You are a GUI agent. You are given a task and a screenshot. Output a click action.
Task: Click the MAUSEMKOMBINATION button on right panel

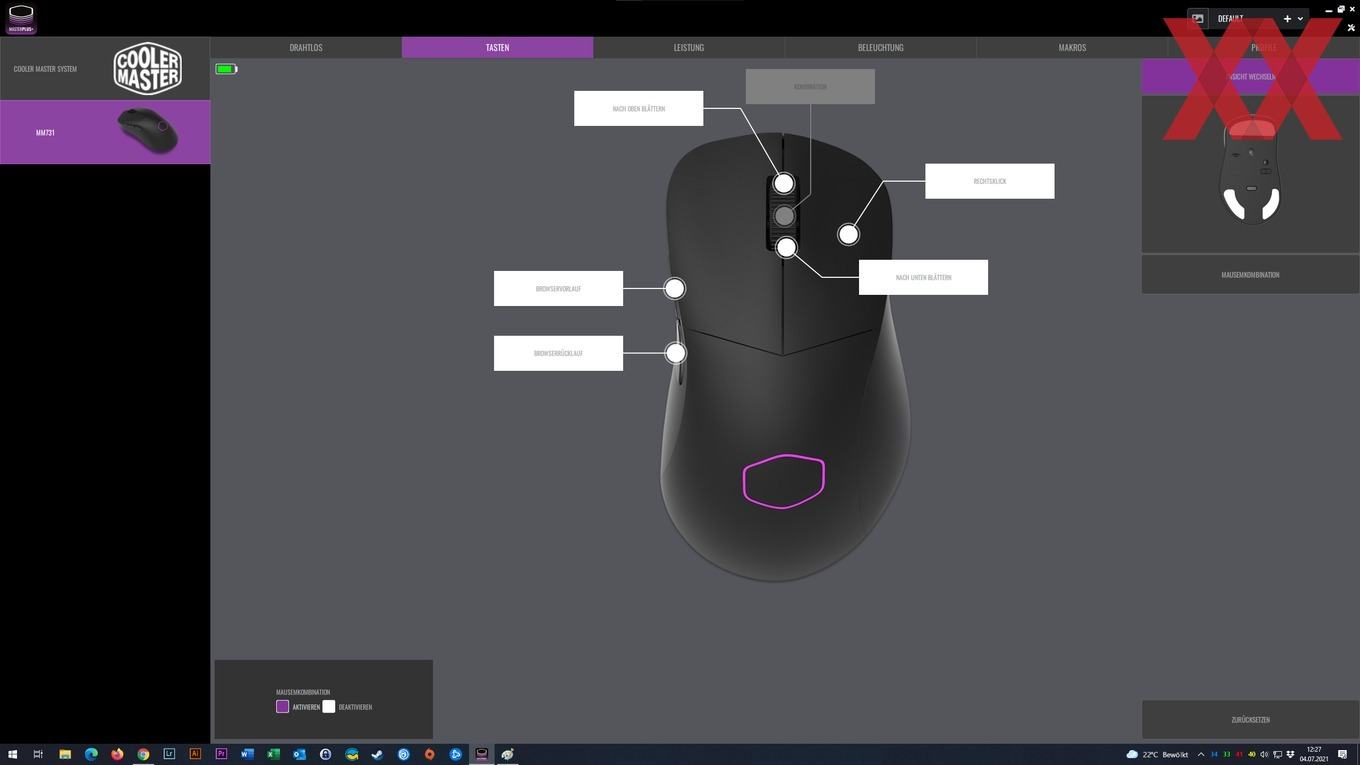(1250, 274)
